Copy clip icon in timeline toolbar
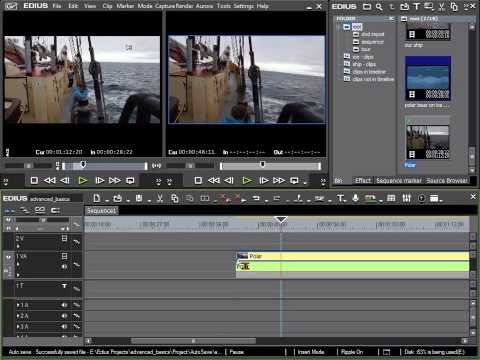This screenshot has height=360, width=480. (175, 198)
